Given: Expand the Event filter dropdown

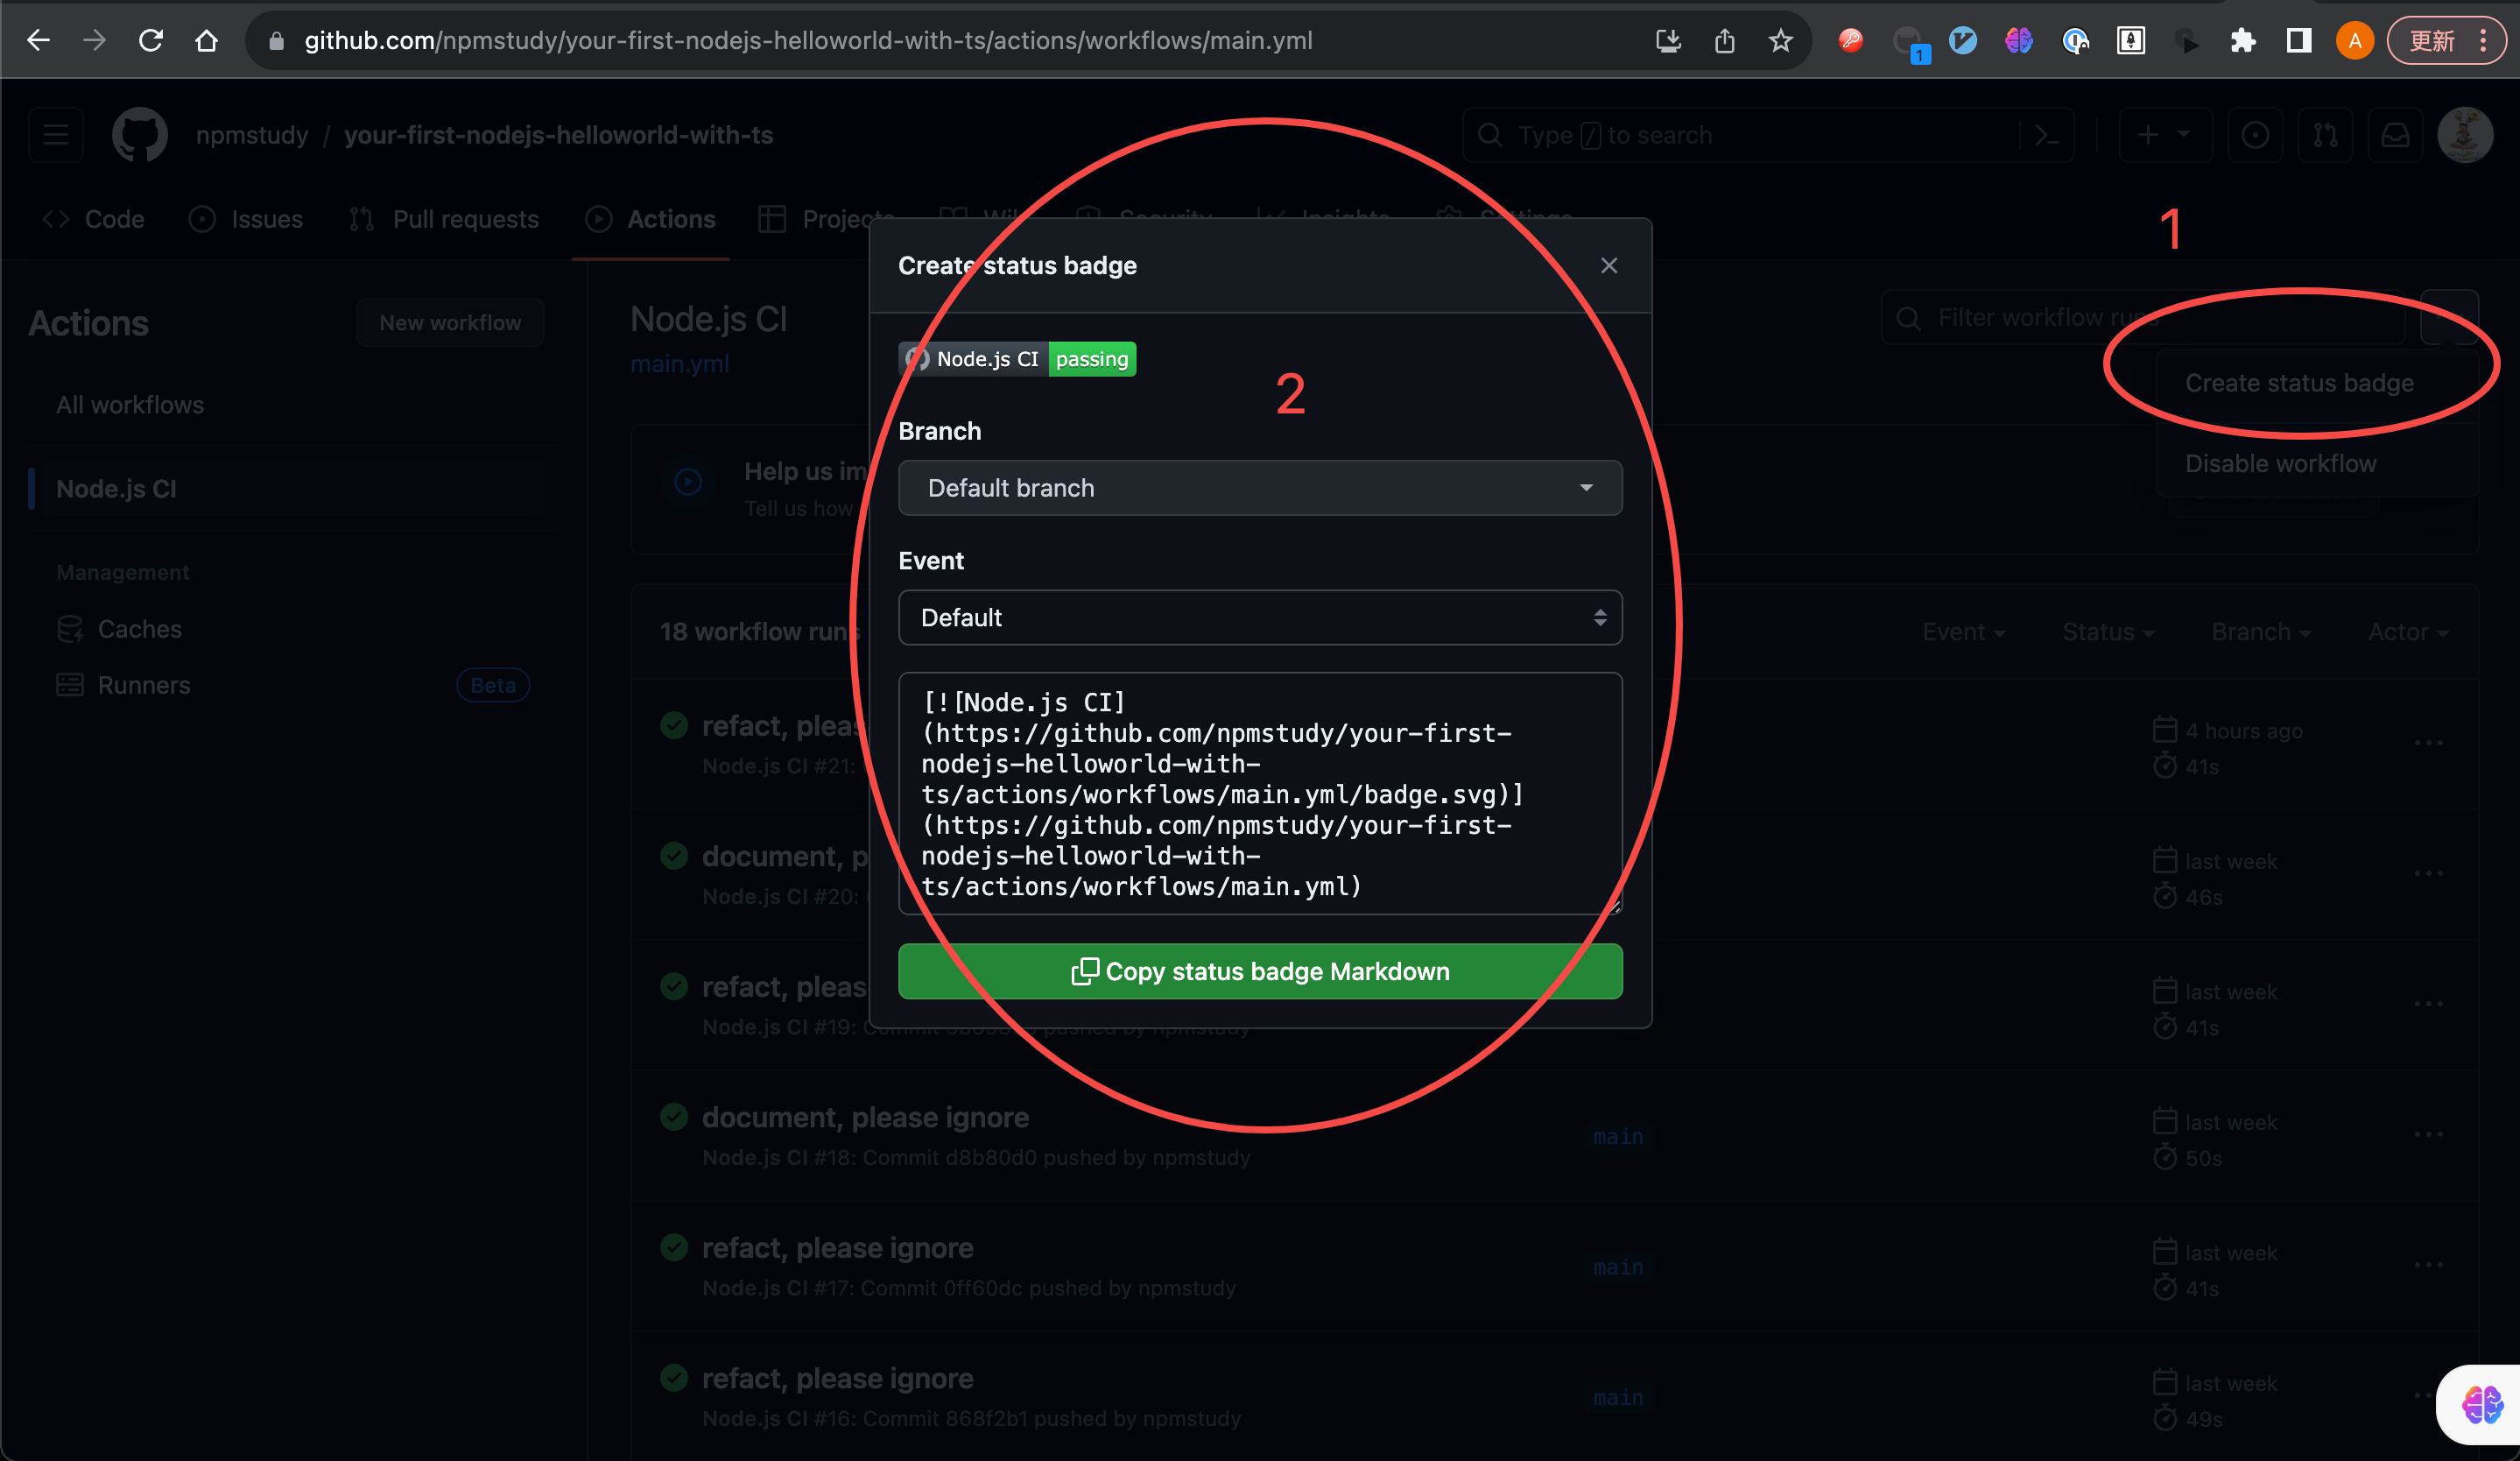Looking at the screenshot, I should point(1963,632).
